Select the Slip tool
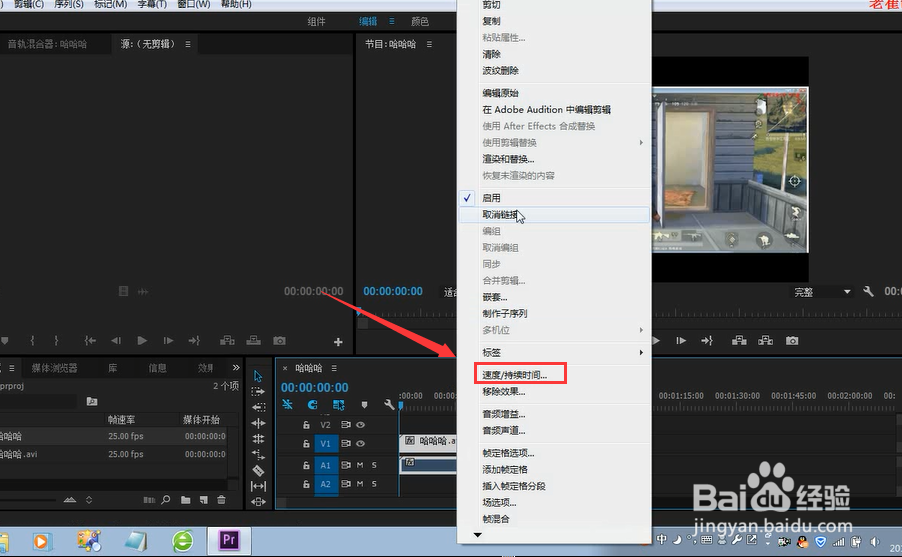This screenshot has width=902, height=557. pyautogui.click(x=258, y=486)
